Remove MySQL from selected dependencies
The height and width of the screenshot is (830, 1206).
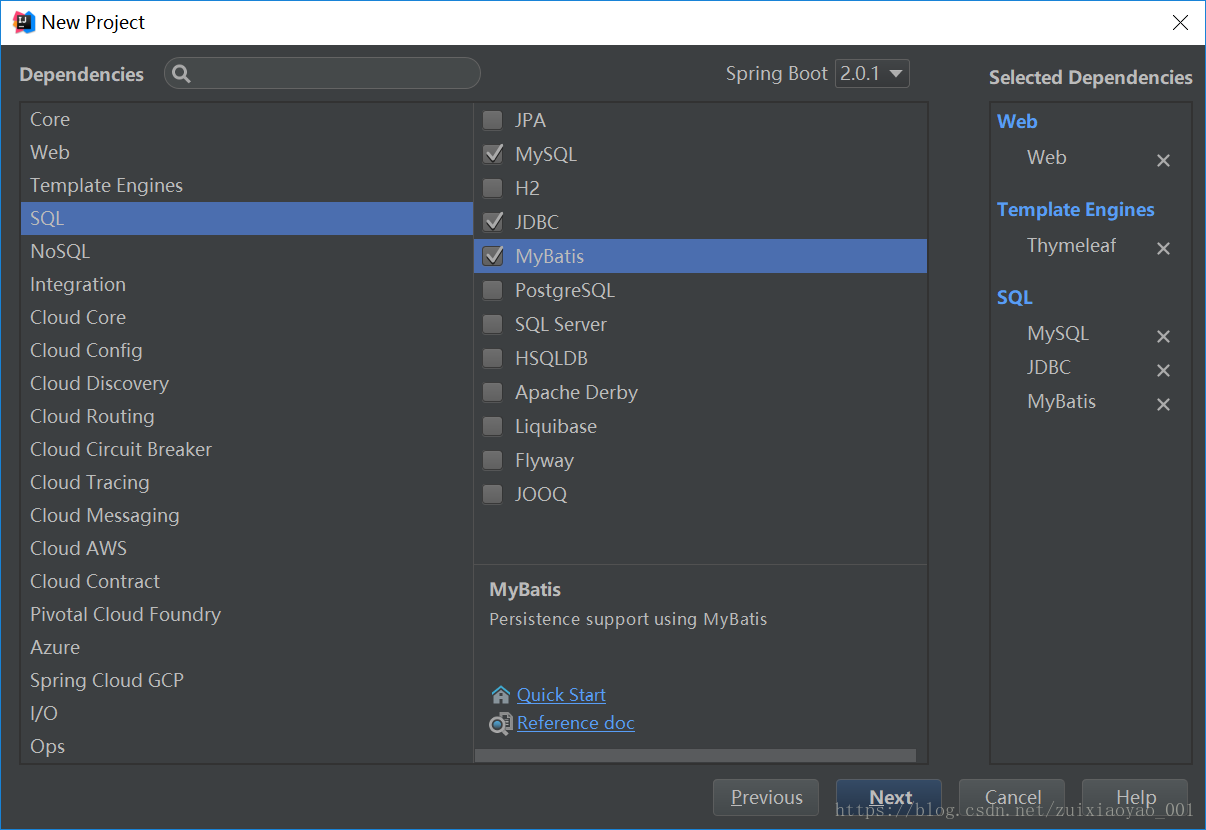[x=1163, y=336]
